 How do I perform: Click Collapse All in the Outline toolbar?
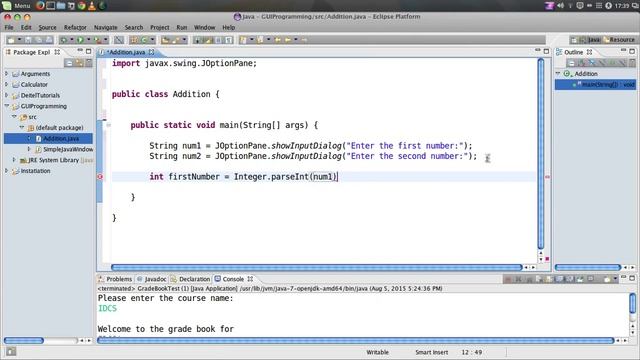pos(571,63)
